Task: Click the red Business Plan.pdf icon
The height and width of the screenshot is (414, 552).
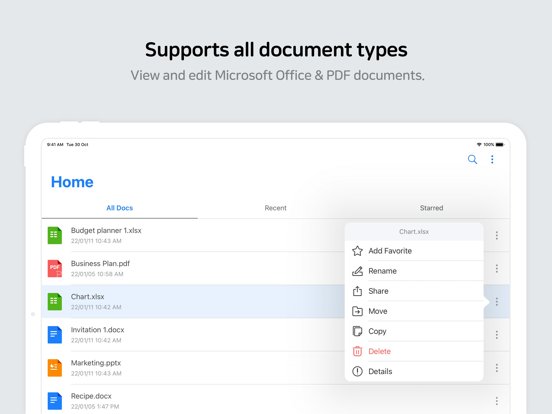Action: (x=55, y=268)
